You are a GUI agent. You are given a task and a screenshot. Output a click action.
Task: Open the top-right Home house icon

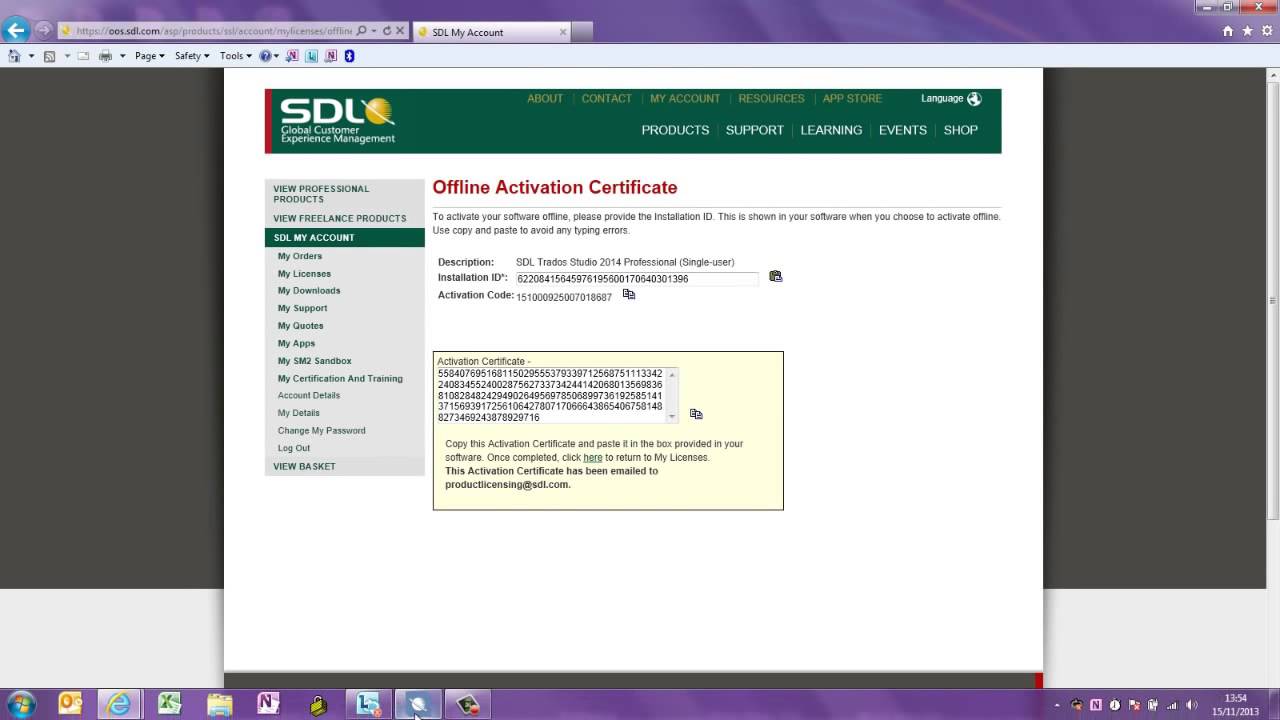click(1228, 31)
